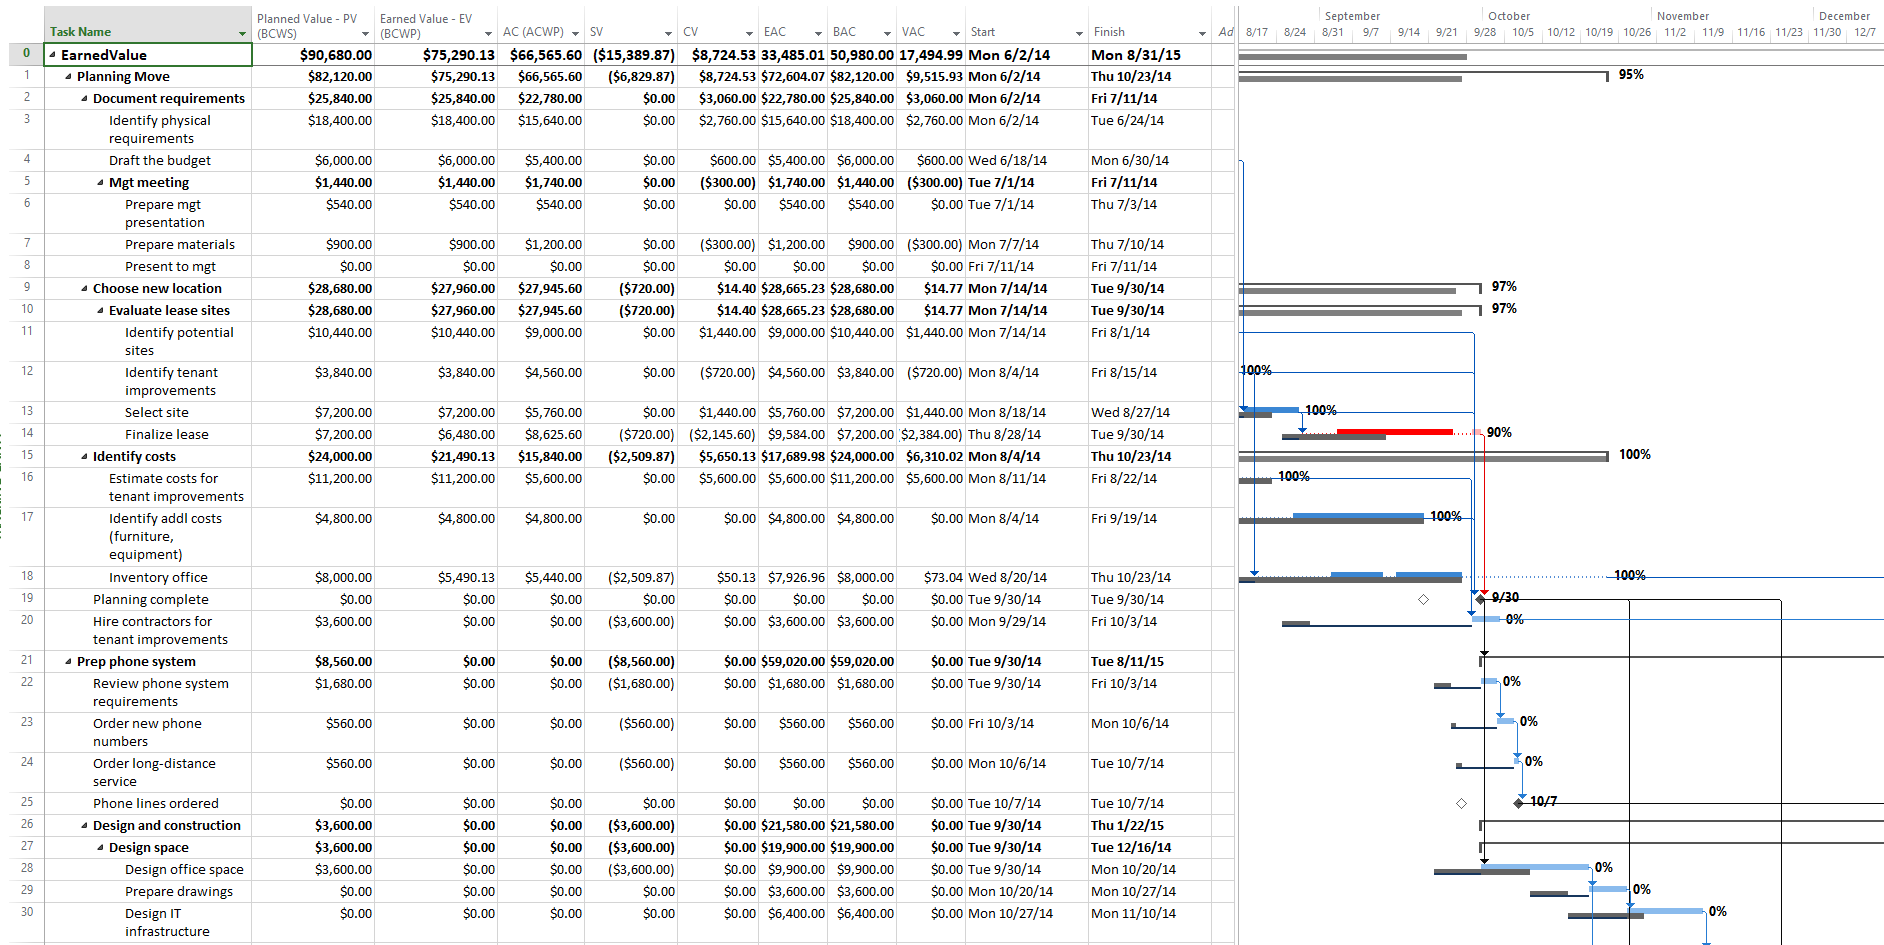Open Earned Value - EV column filter dropdown
Image resolution: width=1884 pixels, height=945 pixels.
488,34
